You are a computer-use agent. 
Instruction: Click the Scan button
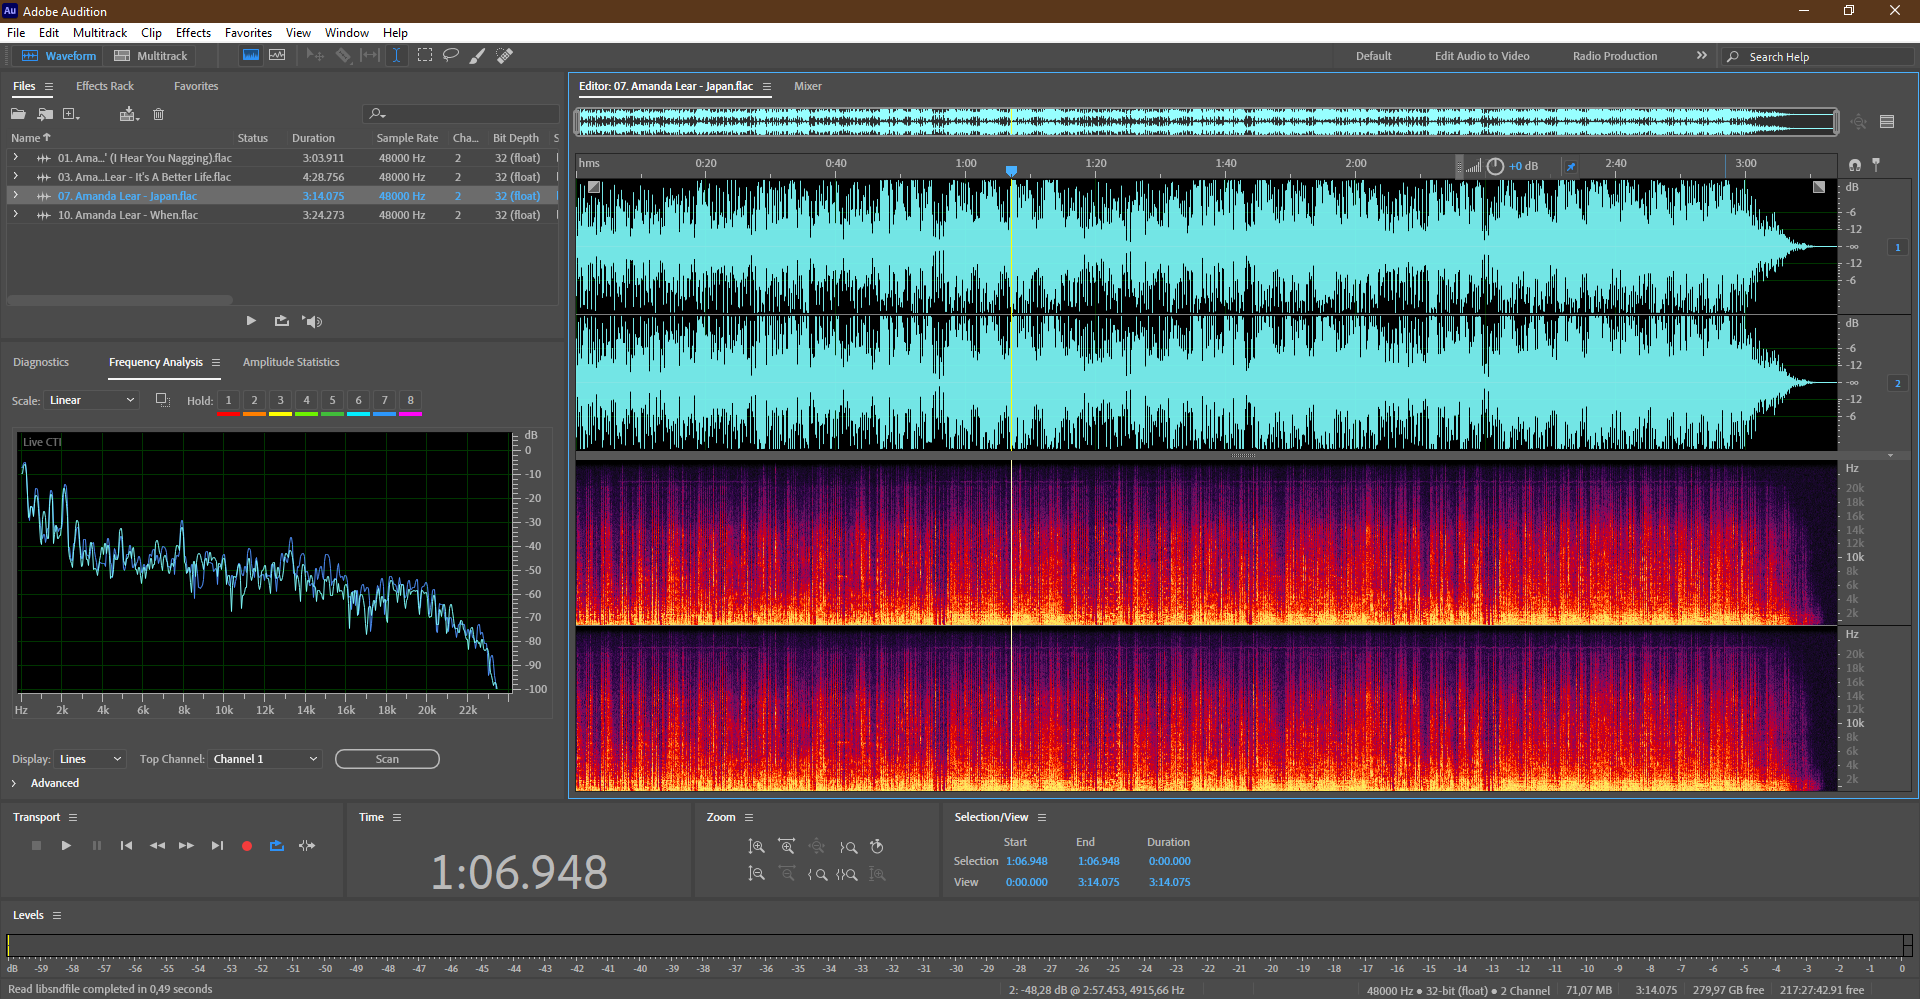[x=387, y=759]
